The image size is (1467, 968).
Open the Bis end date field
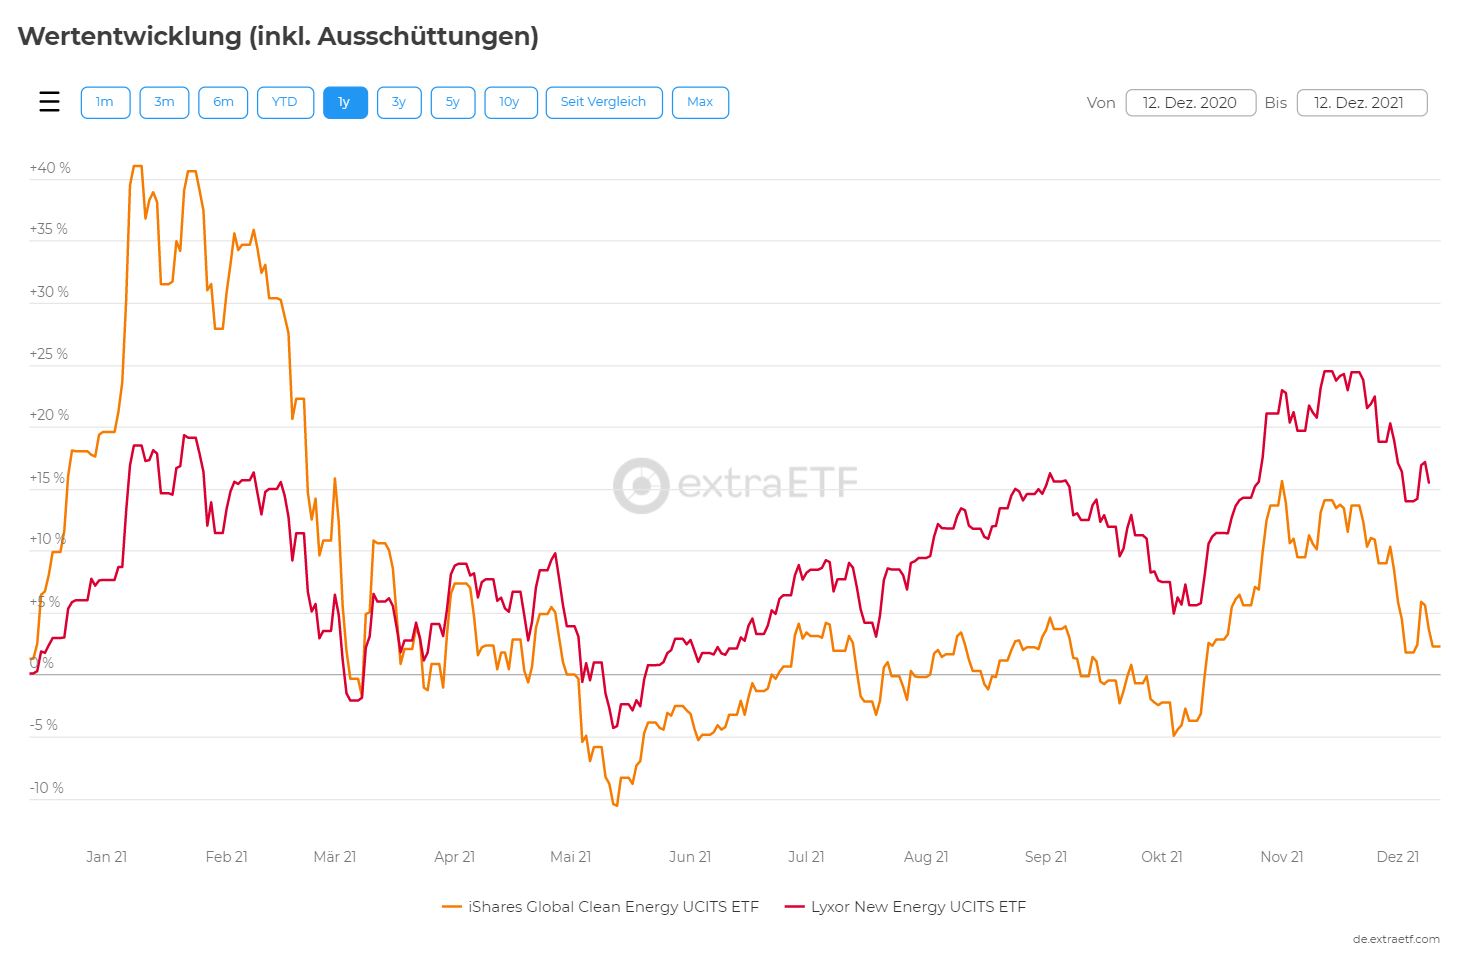click(1360, 103)
